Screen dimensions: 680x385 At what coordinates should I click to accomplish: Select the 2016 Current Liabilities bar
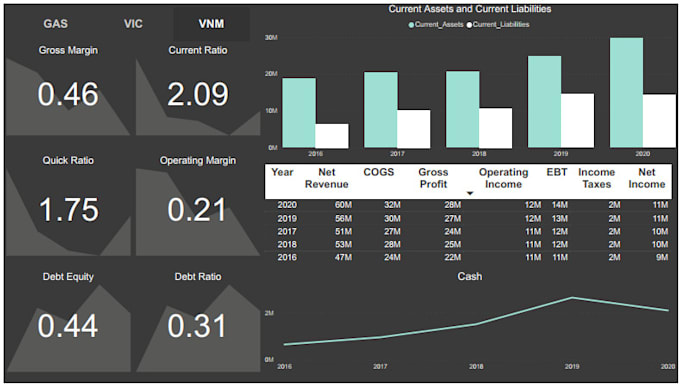click(332, 136)
